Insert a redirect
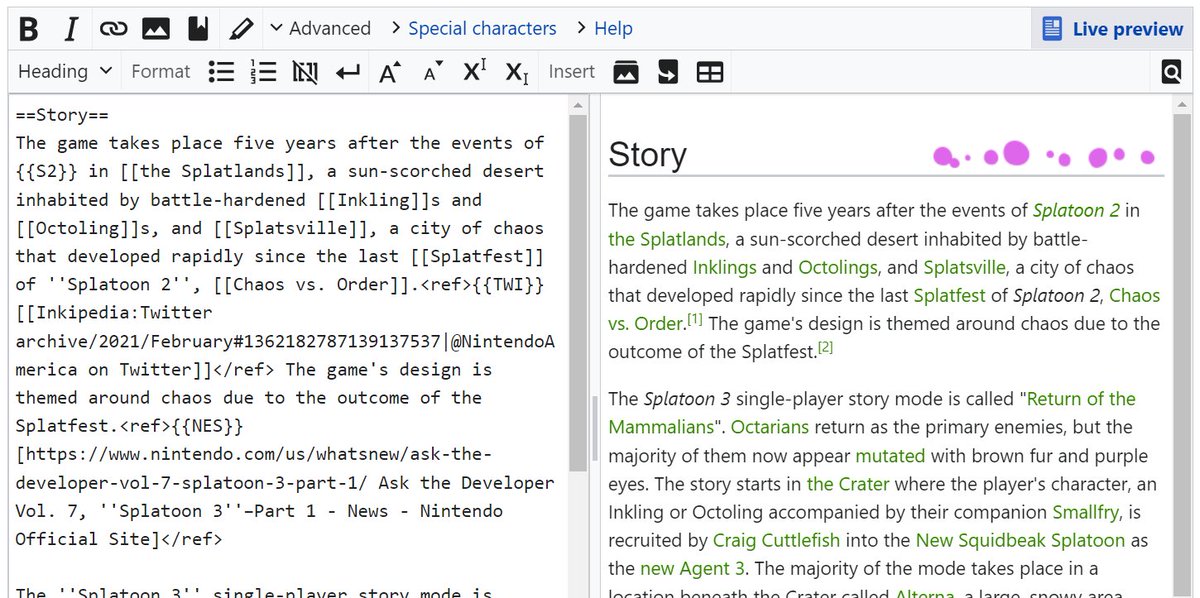This screenshot has height=598, width=1200. 668,72
